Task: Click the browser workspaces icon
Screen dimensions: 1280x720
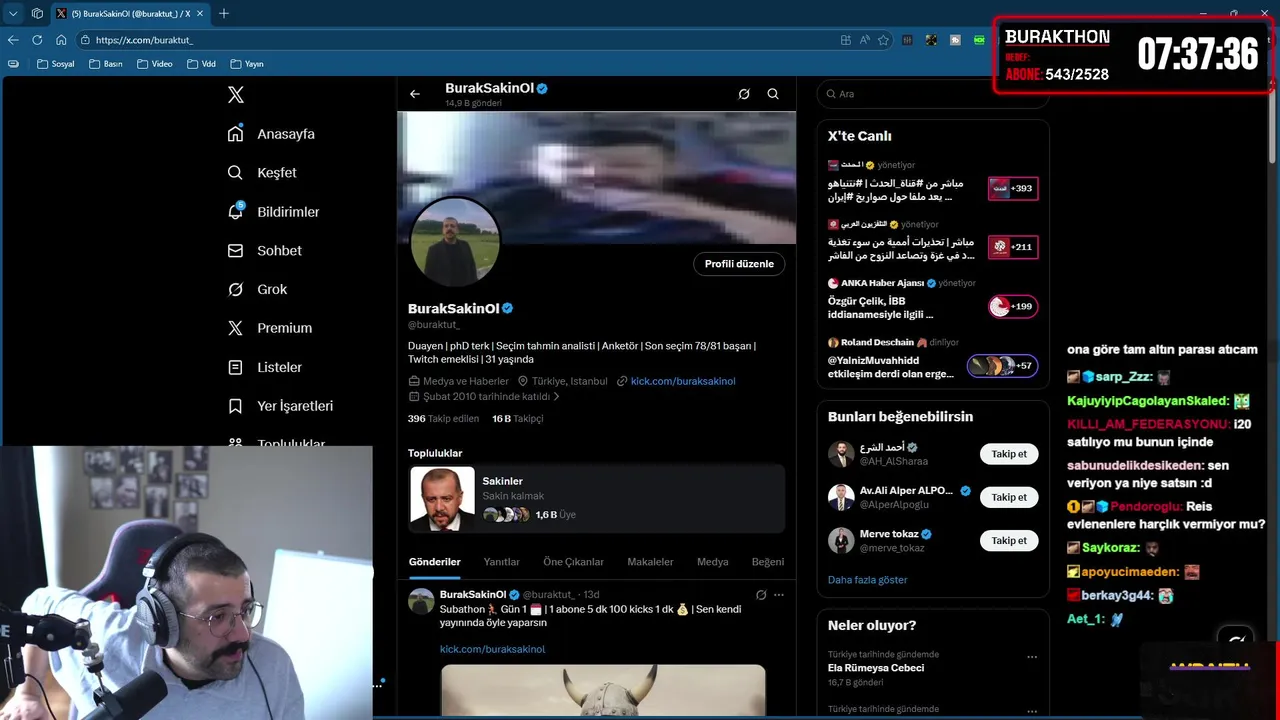Action: 37,13
